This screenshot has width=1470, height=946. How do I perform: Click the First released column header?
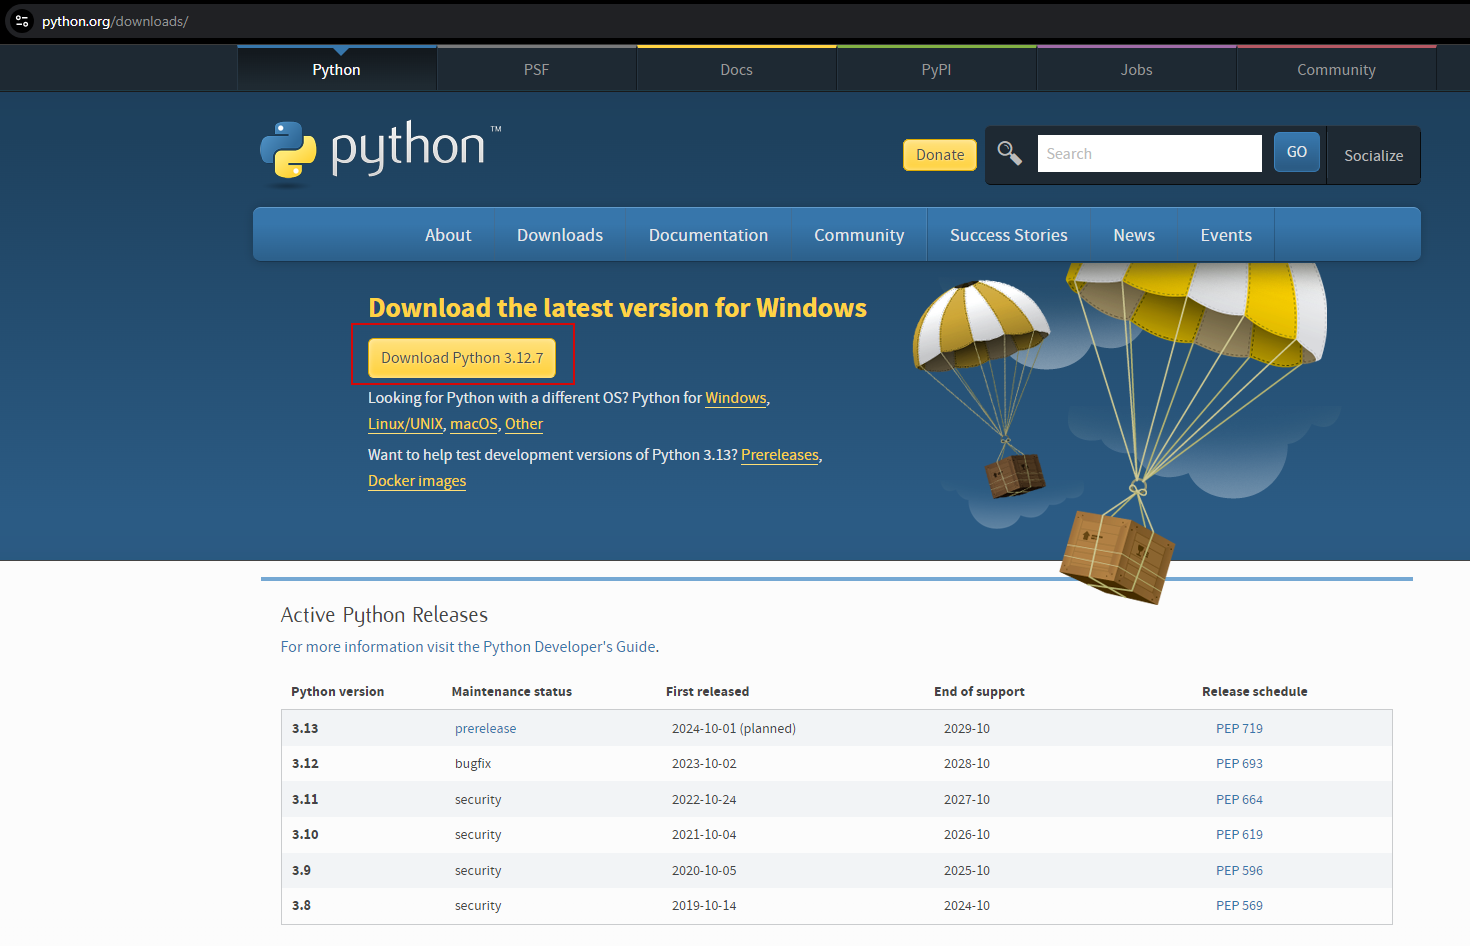(x=707, y=692)
